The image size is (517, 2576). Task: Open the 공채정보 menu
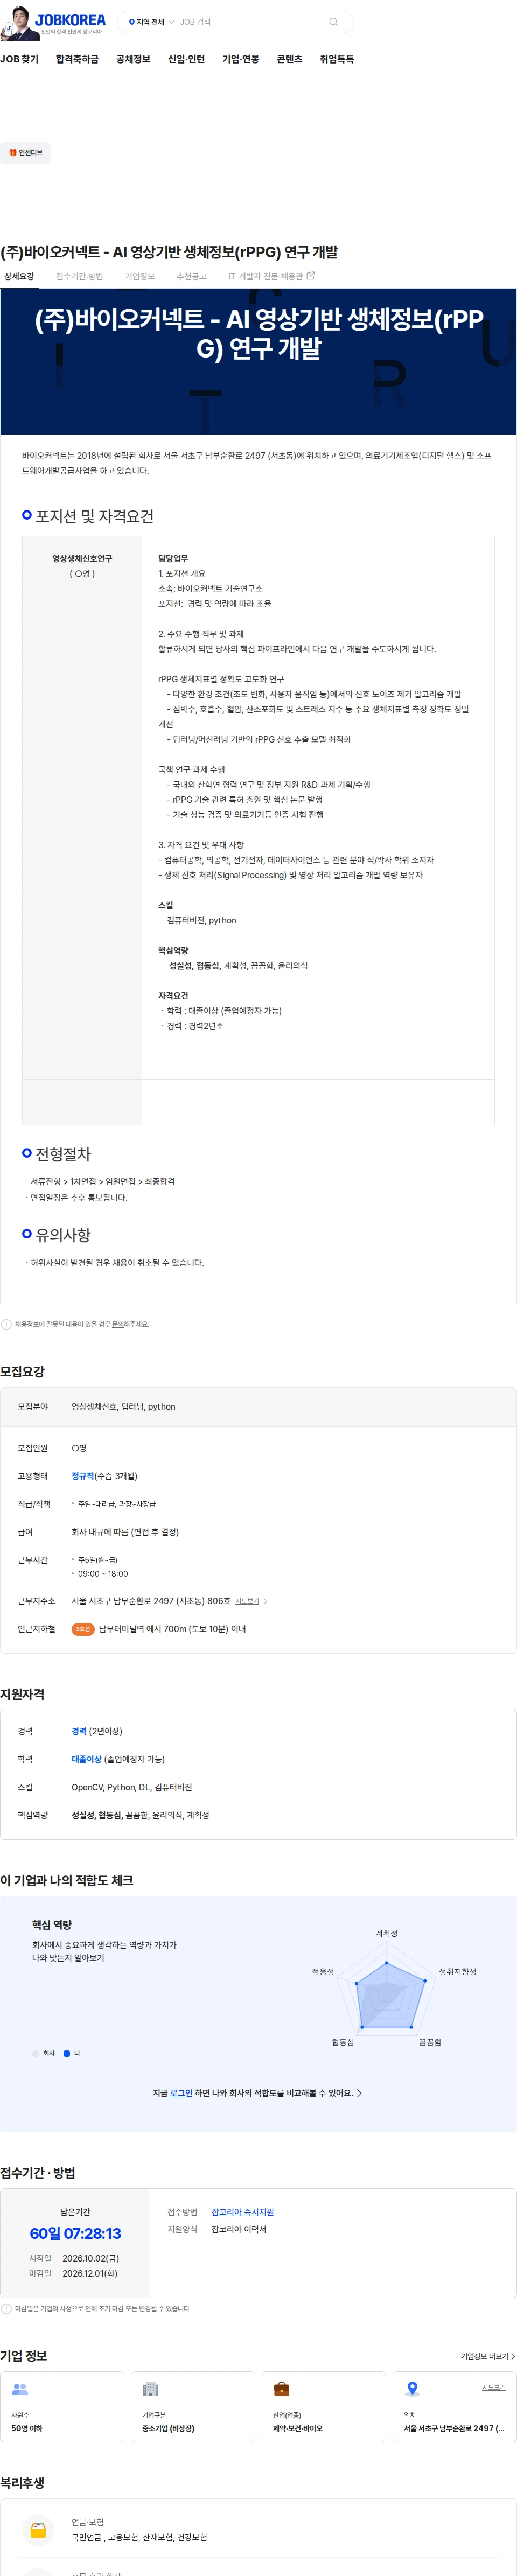[x=133, y=59]
